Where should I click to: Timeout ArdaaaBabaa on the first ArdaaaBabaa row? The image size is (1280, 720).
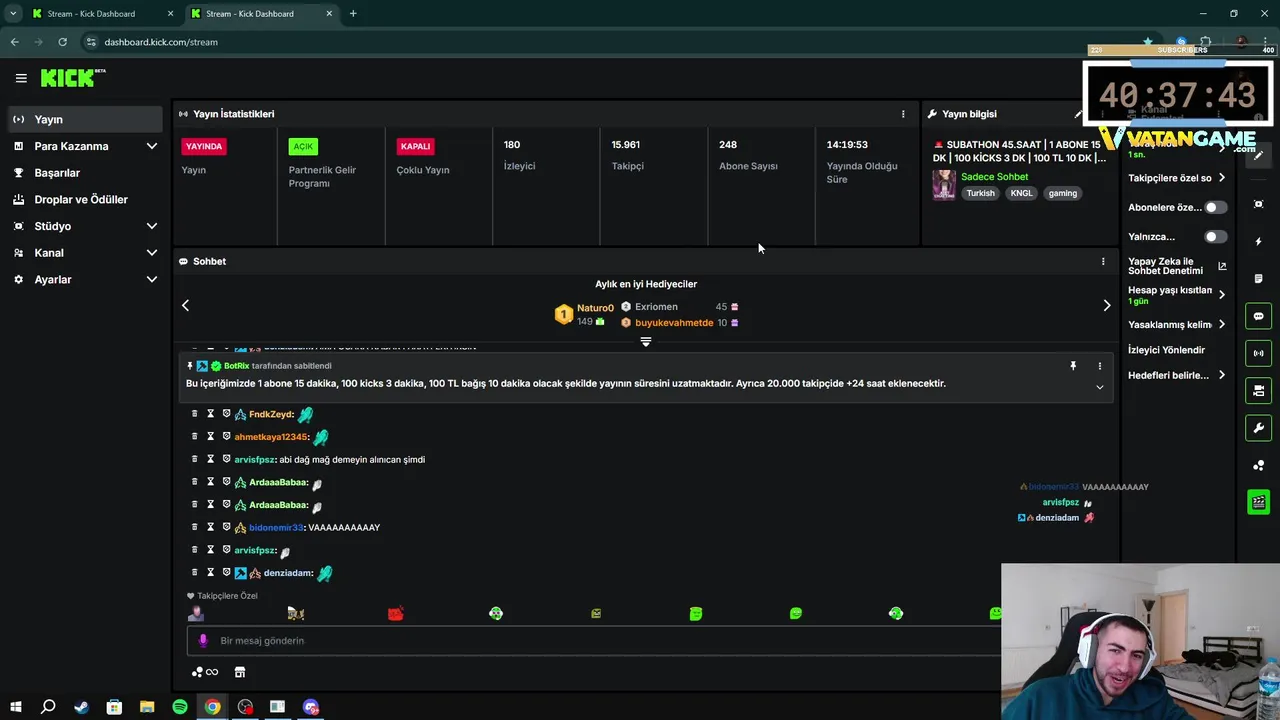point(211,482)
